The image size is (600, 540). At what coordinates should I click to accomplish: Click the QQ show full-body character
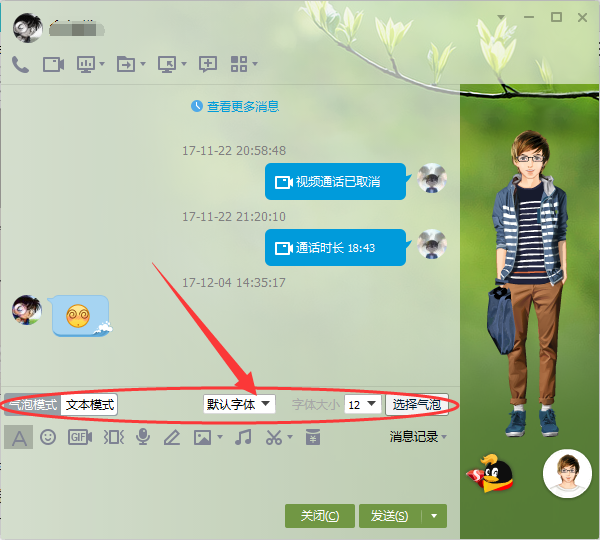click(529, 283)
